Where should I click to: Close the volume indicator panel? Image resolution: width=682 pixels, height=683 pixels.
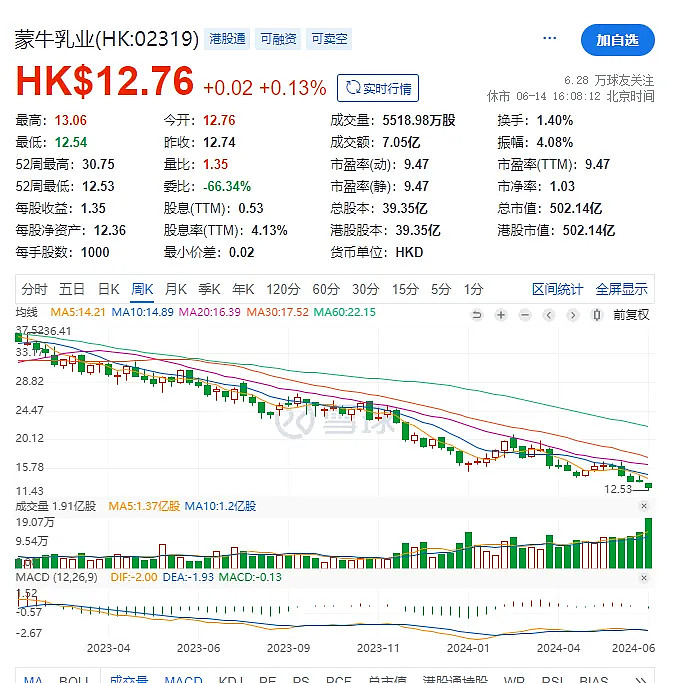(x=644, y=506)
